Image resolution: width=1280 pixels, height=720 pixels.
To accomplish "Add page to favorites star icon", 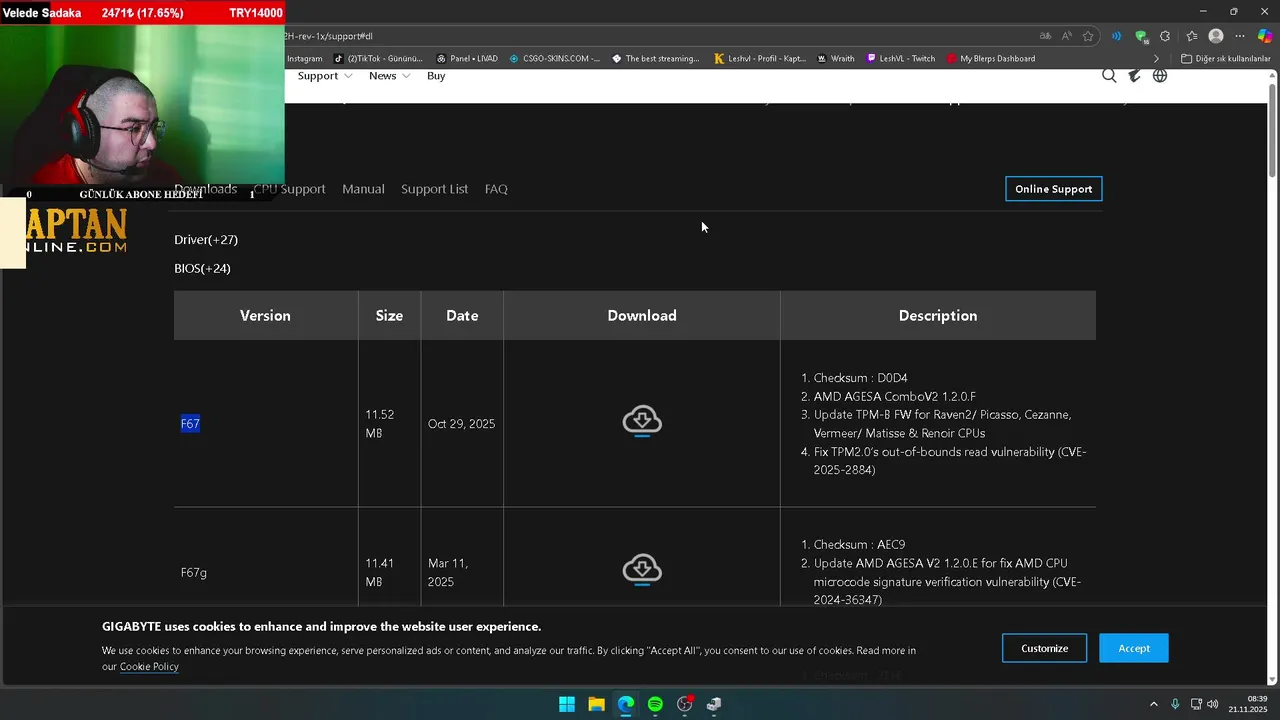I will (1088, 36).
